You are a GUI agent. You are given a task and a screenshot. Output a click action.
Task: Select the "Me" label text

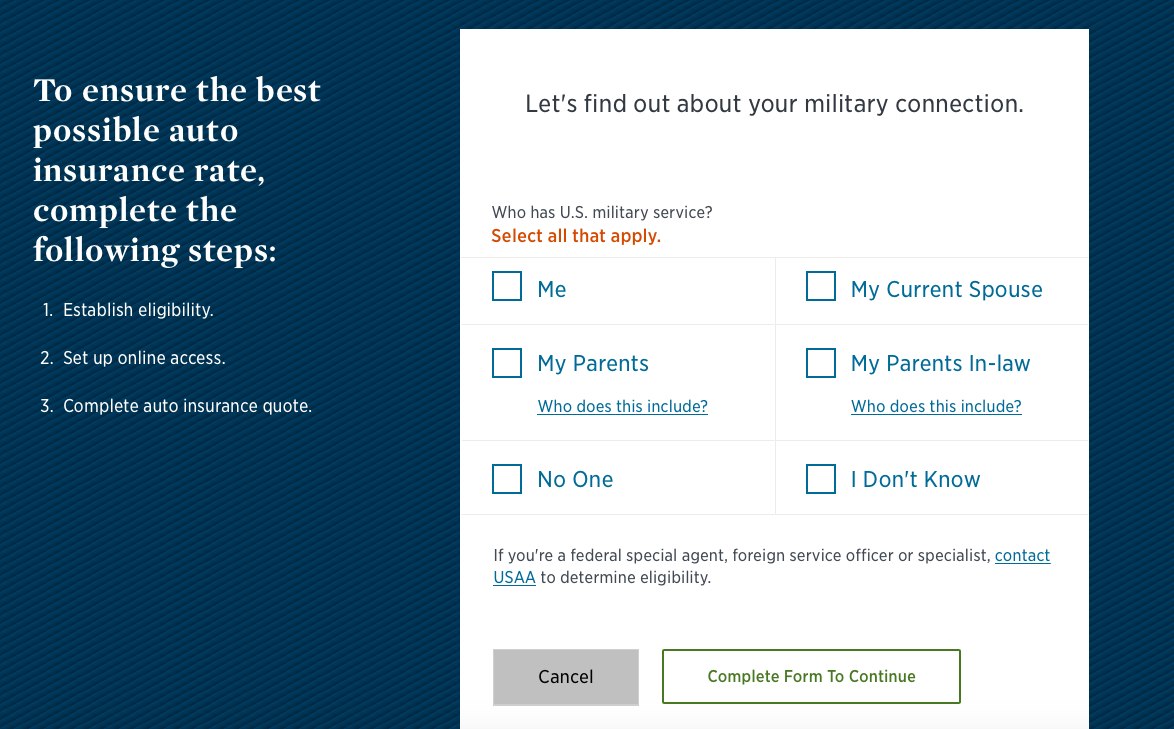coord(551,288)
